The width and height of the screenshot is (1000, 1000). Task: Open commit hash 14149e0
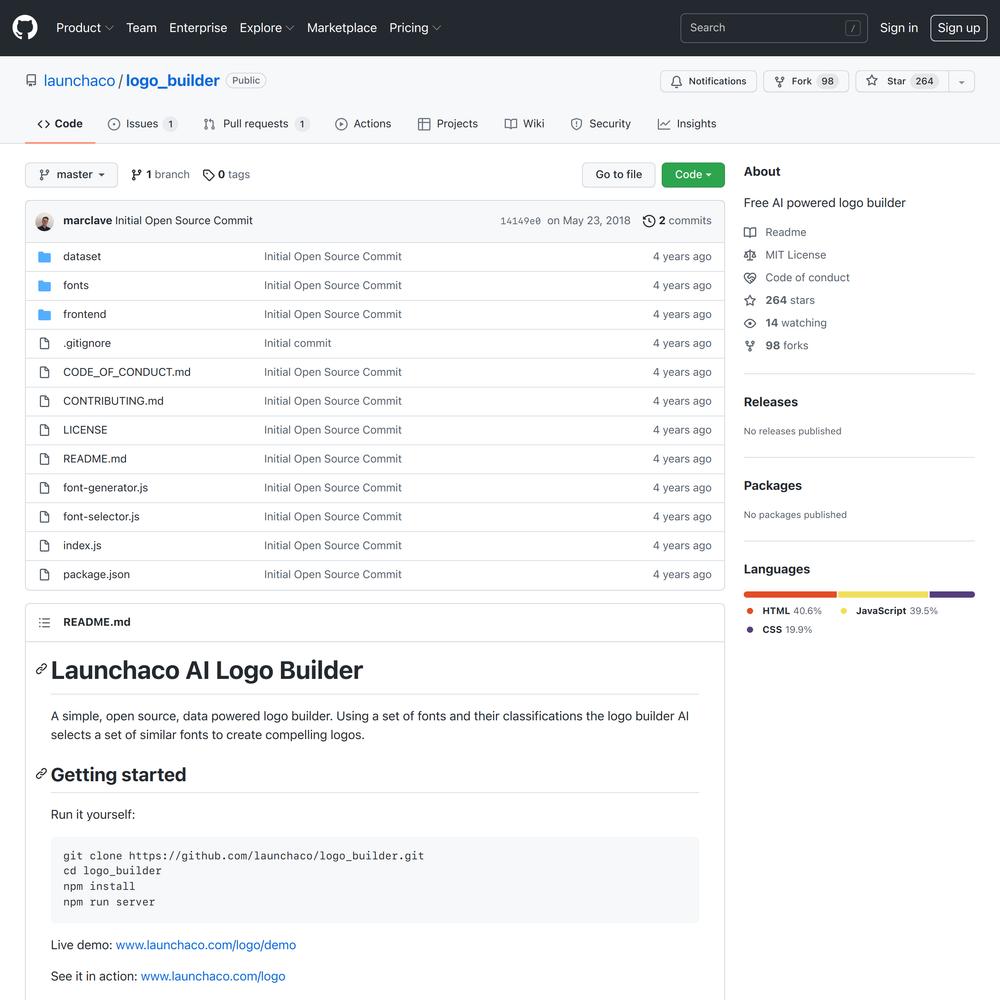tap(520, 221)
